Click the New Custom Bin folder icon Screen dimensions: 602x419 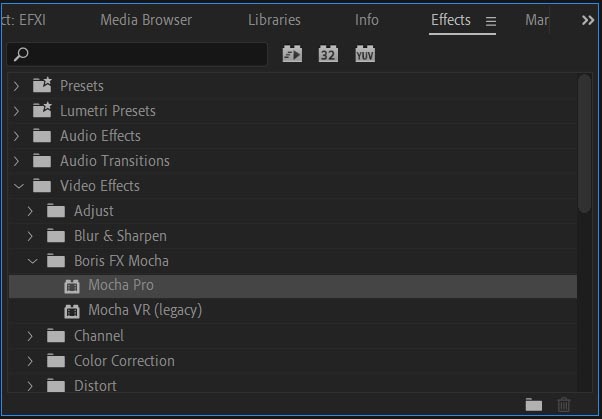pos(534,404)
